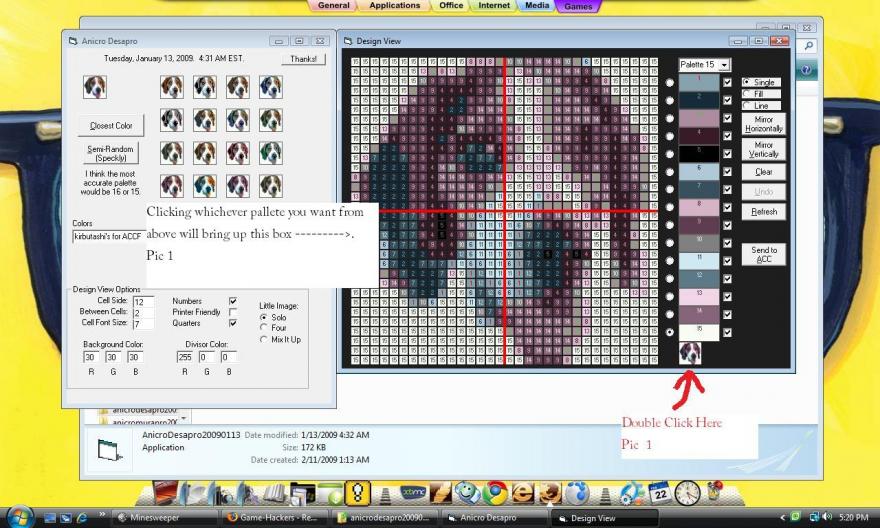Open the recycle bin icon in the dock
The width and height of the screenshot is (880, 528).
716,491
